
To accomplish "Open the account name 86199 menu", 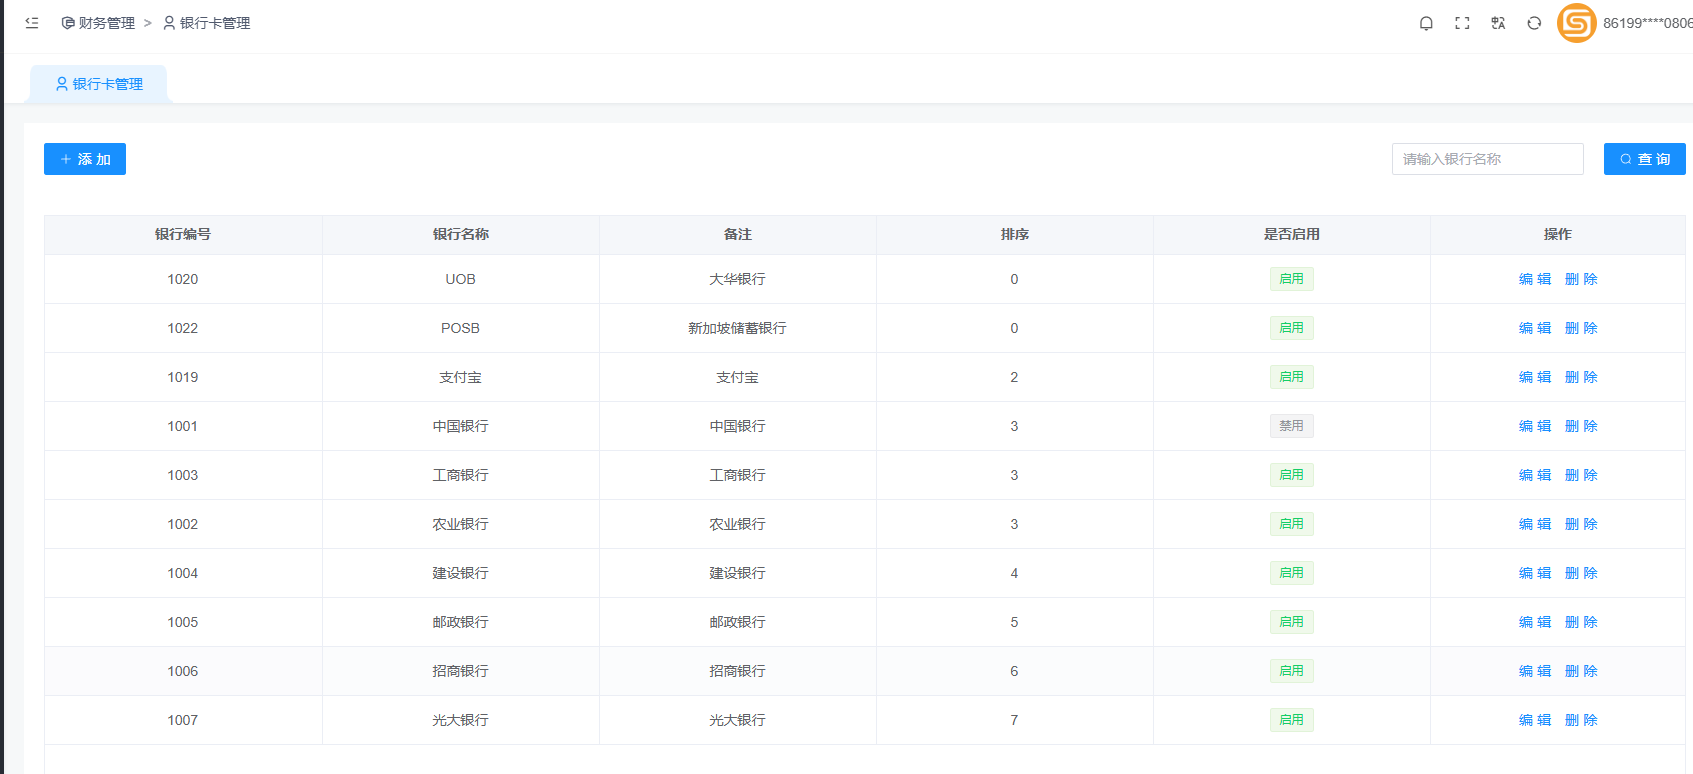I will point(1647,23).
